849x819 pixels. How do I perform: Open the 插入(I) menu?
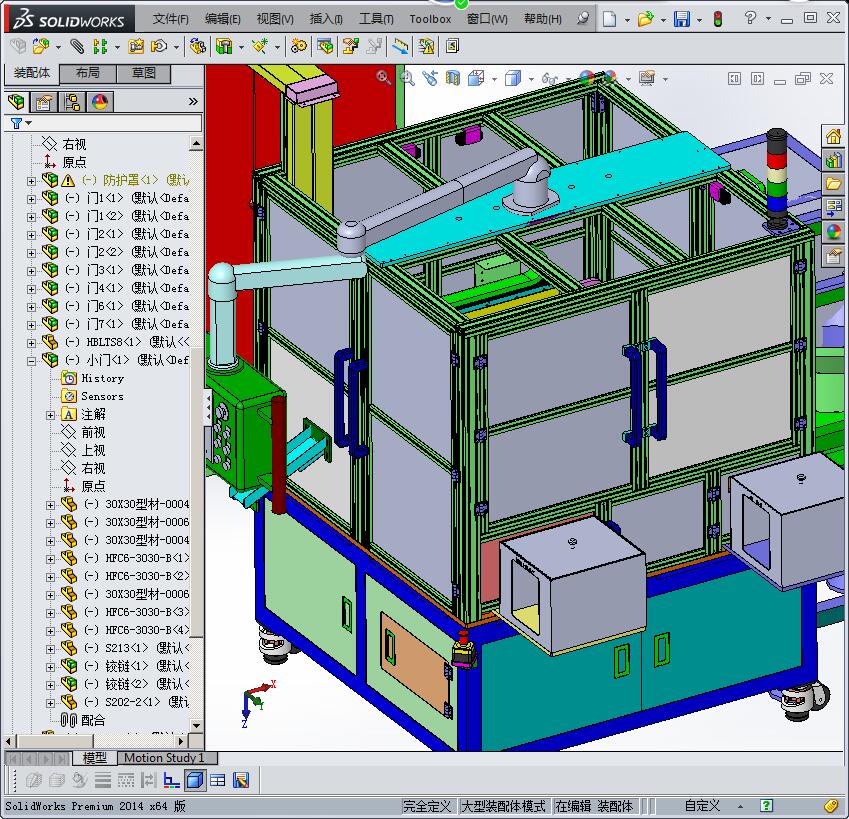coord(326,19)
